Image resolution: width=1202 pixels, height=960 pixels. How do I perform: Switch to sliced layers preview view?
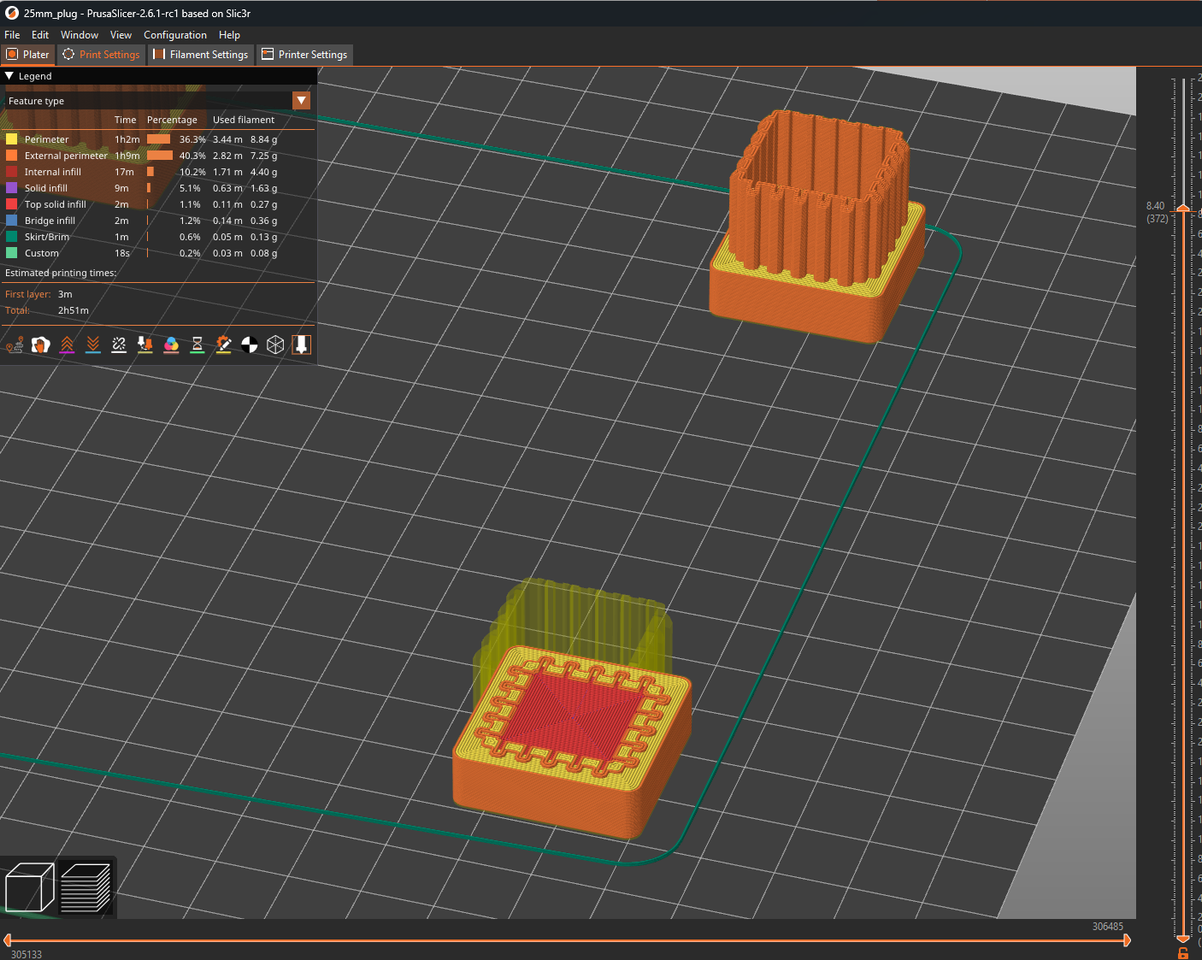(x=85, y=887)
